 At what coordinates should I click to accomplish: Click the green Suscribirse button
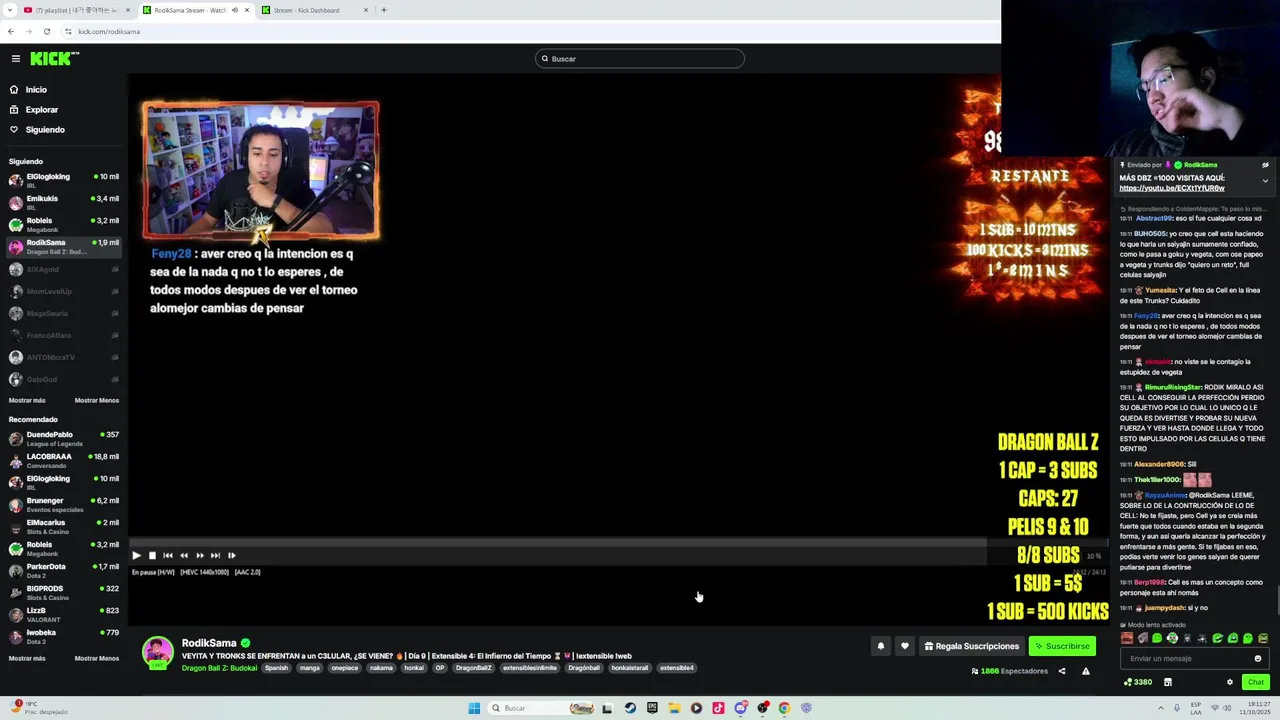pos(1062,646)
